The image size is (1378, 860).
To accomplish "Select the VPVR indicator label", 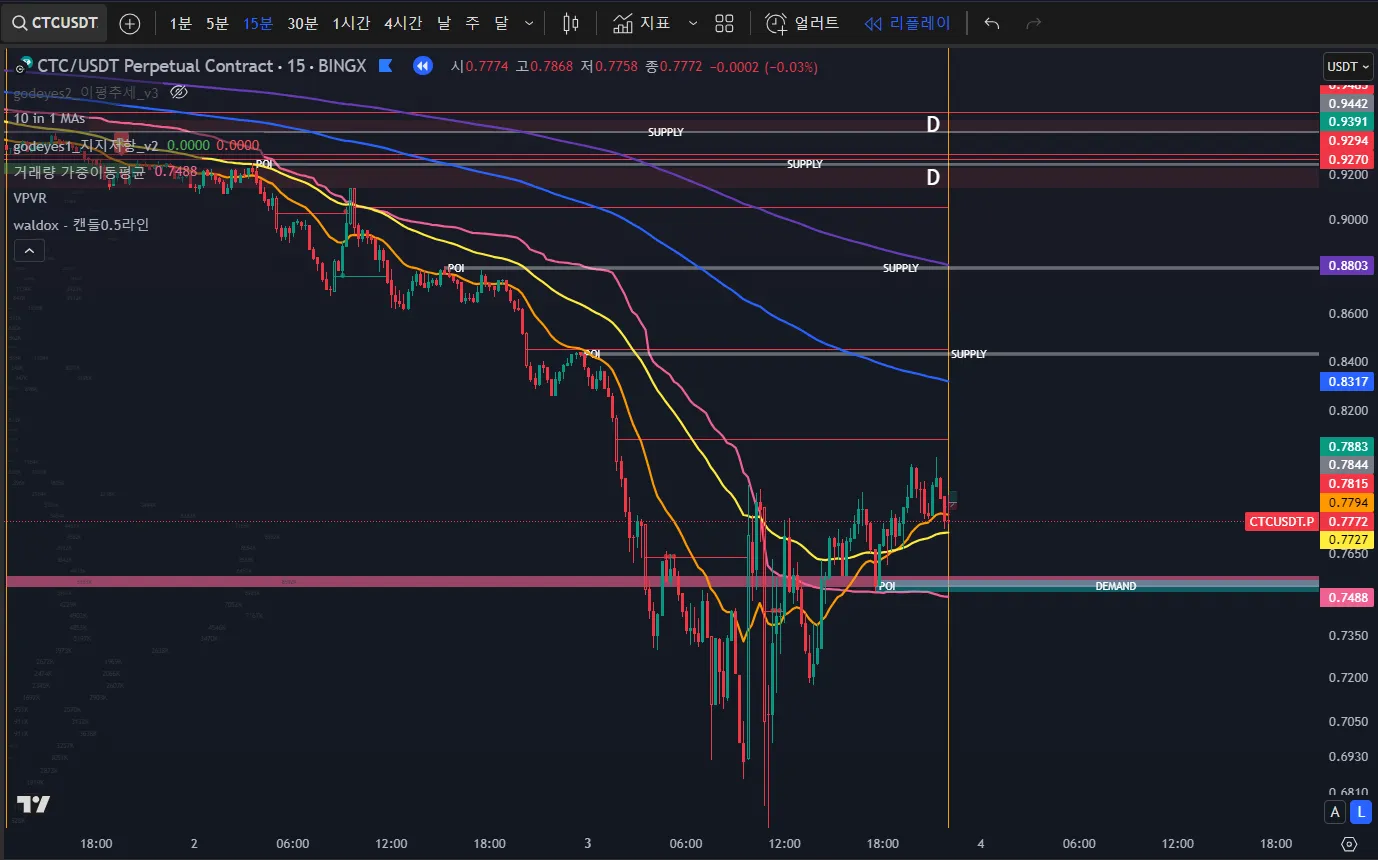I will (30, 198).
